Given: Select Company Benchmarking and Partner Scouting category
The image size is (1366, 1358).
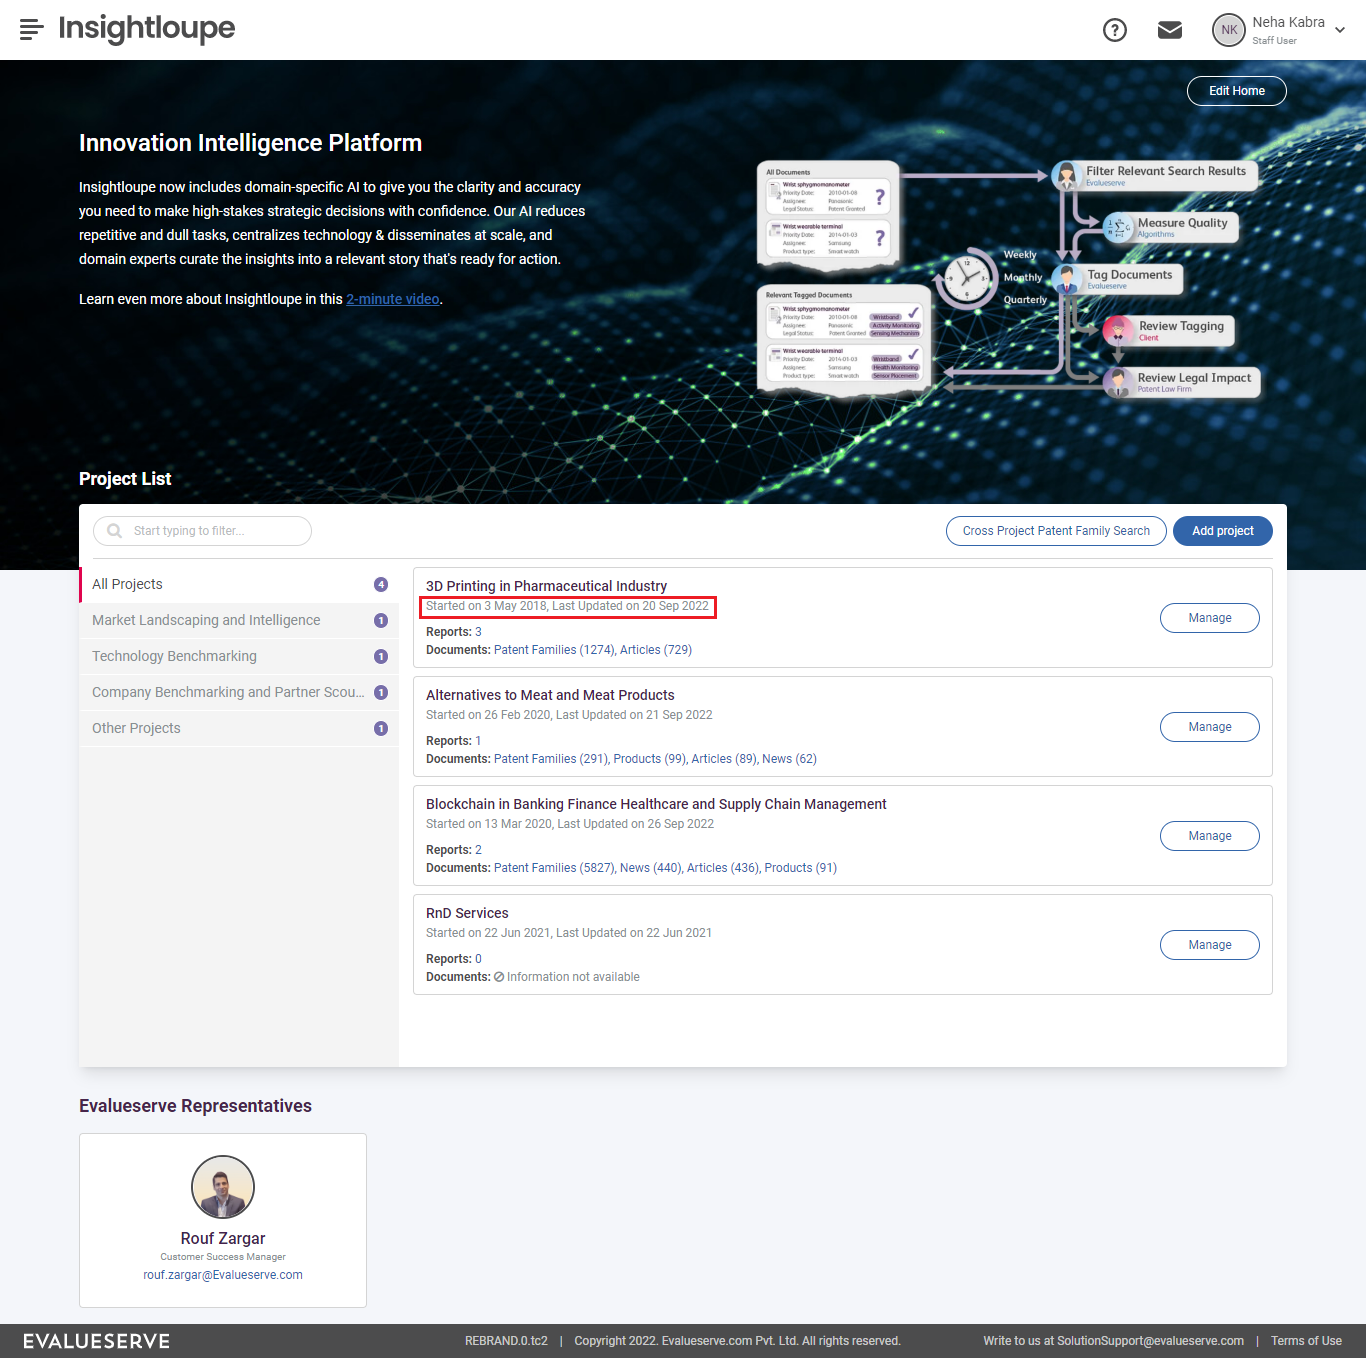Looking at the screenshot, I should 239,692.
